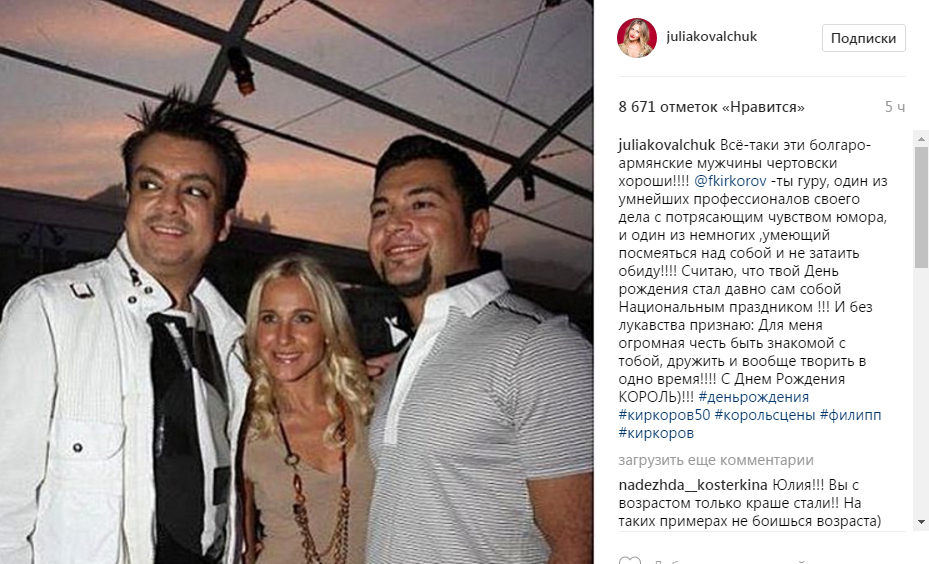
Task: Click scrollbar down arrow in comments
Action: [x=921, y=522]
